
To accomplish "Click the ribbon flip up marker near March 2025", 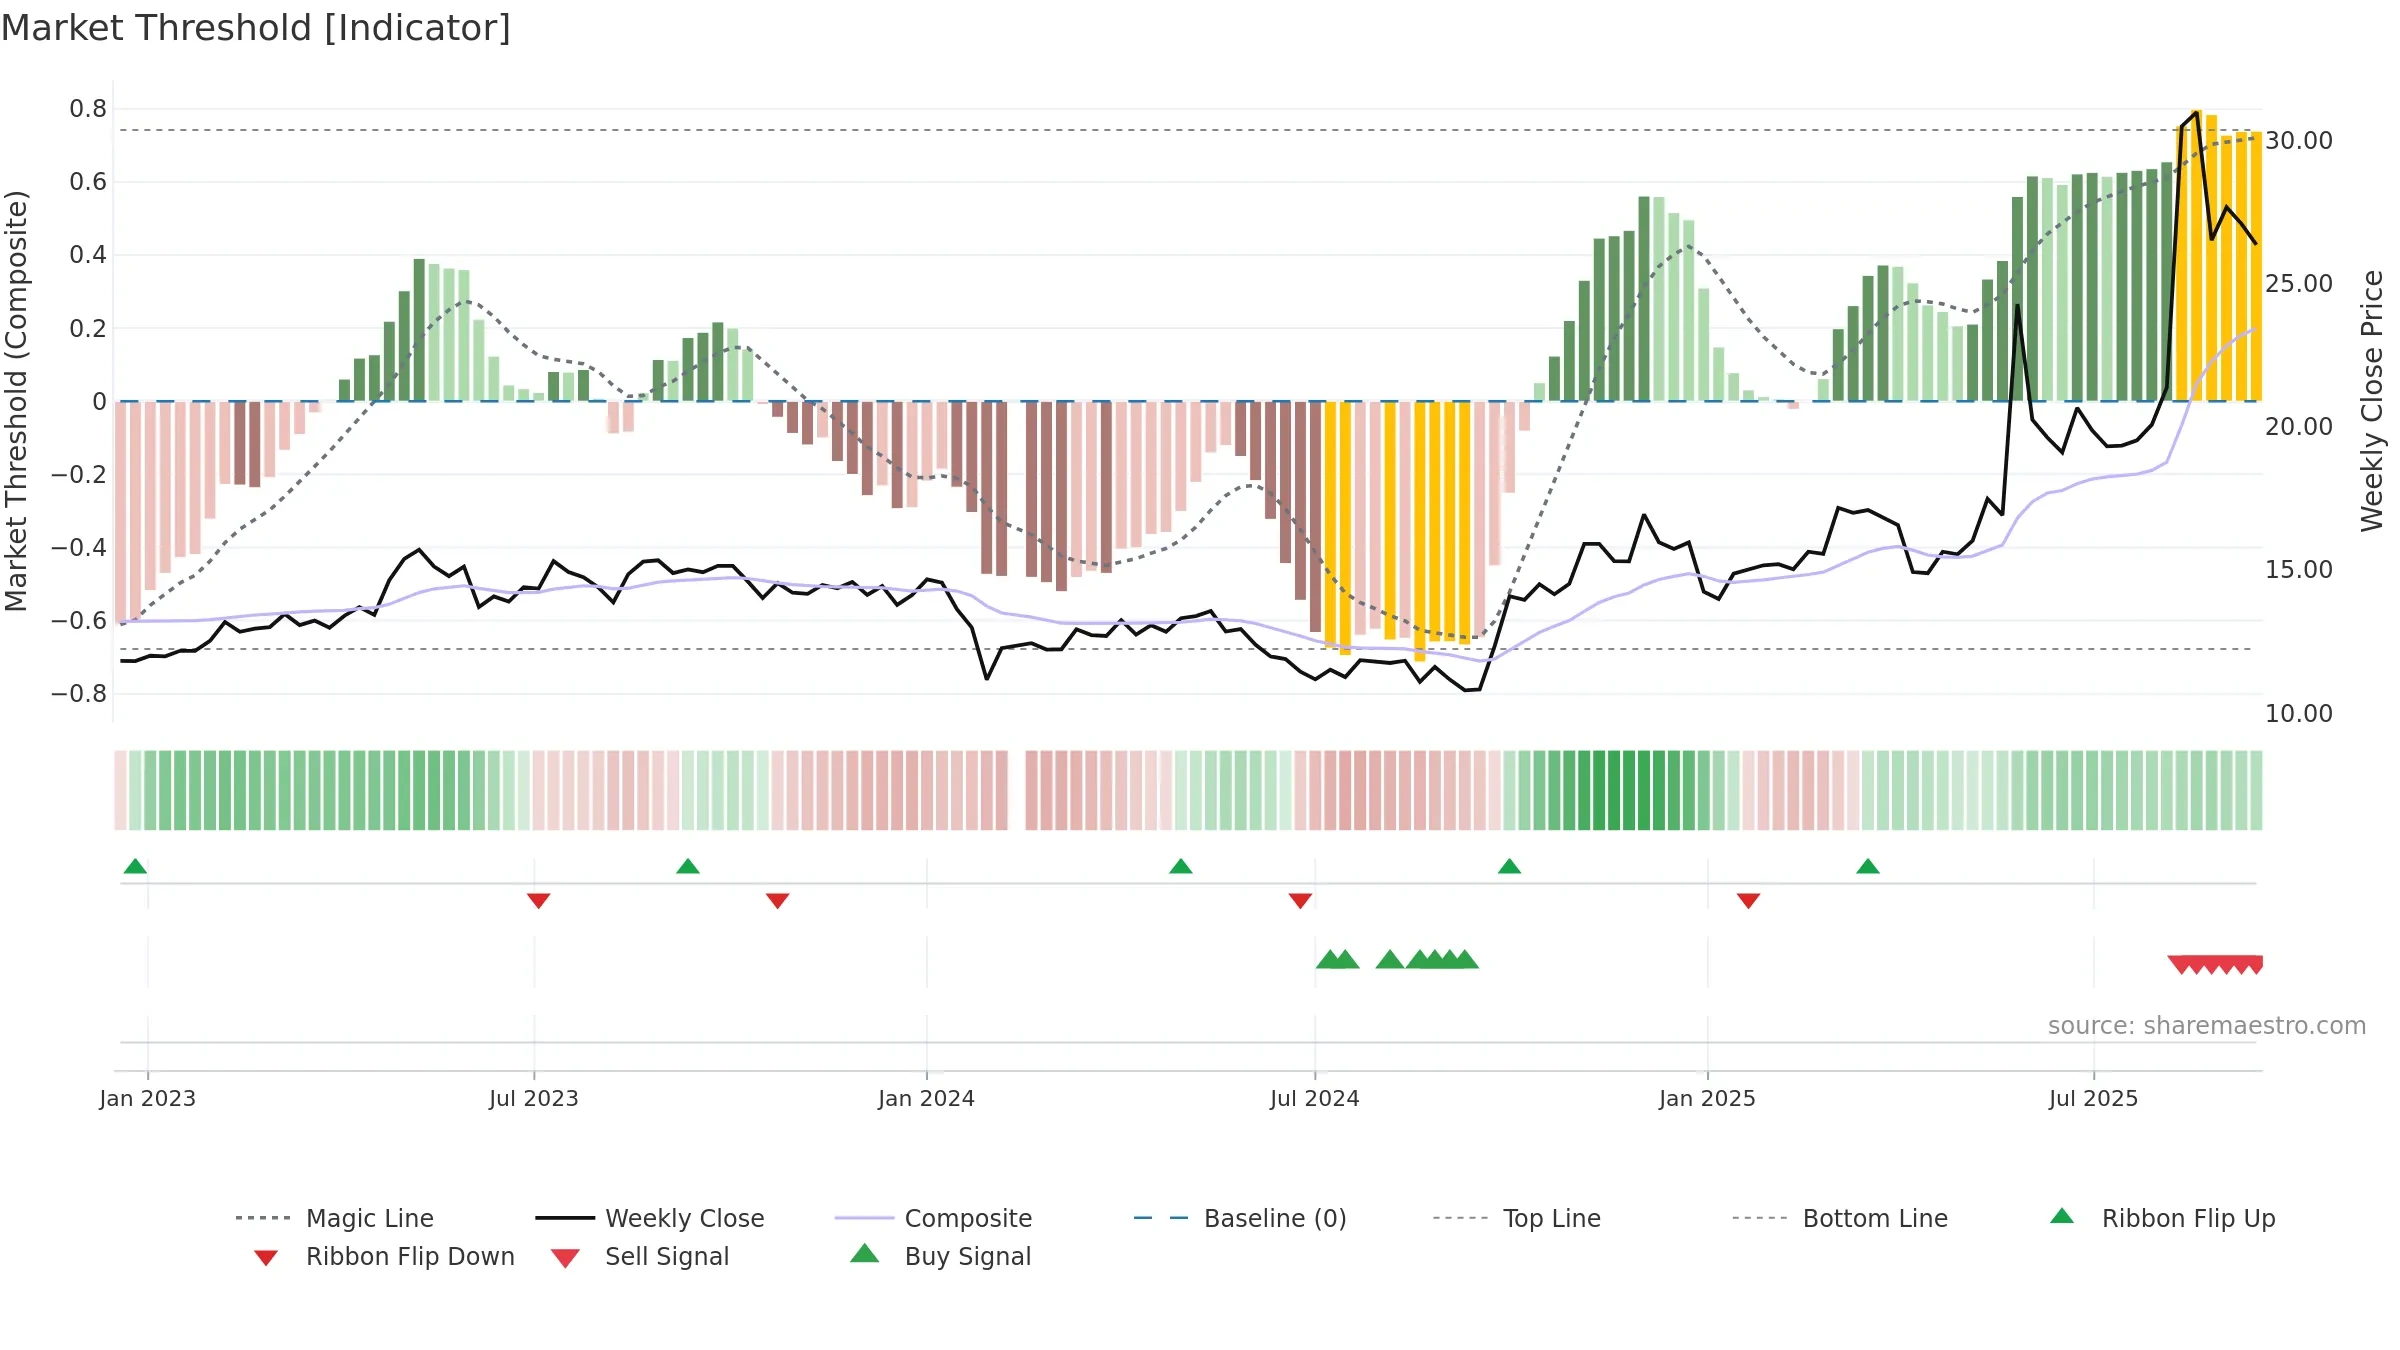I will point(1868,866).
